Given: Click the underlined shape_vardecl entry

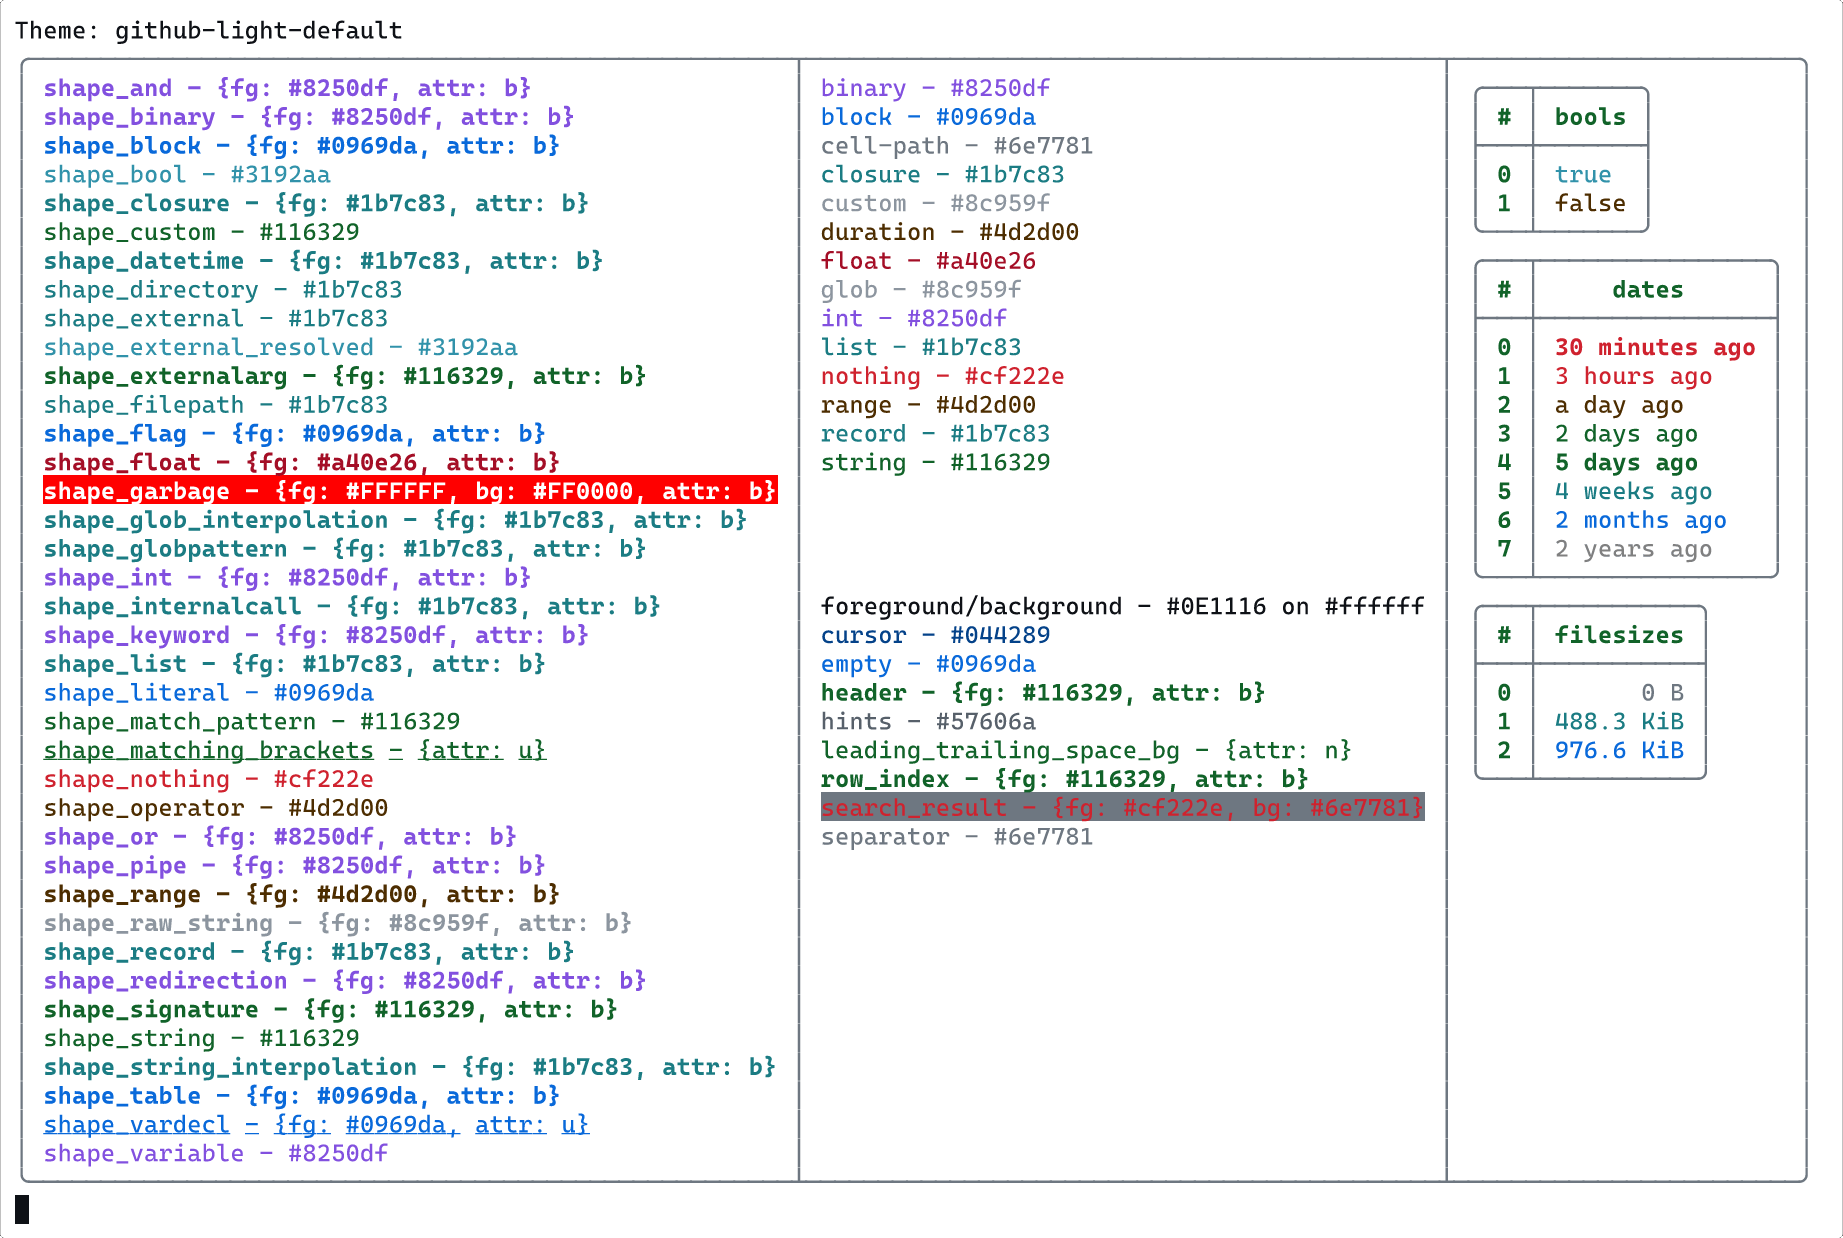Looking at the screenshot, I should click(316, 1125).
